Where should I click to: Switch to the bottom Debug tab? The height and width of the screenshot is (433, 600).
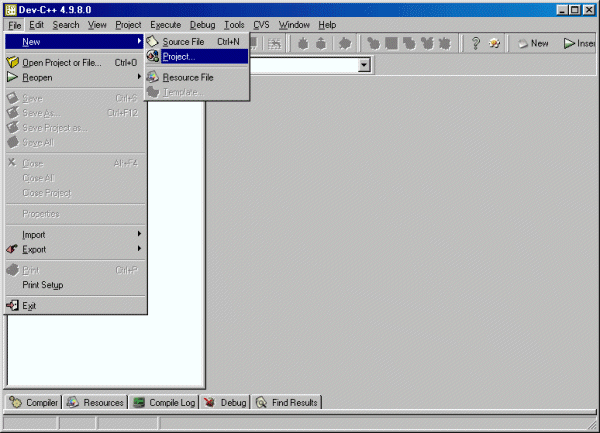point(225,402)
